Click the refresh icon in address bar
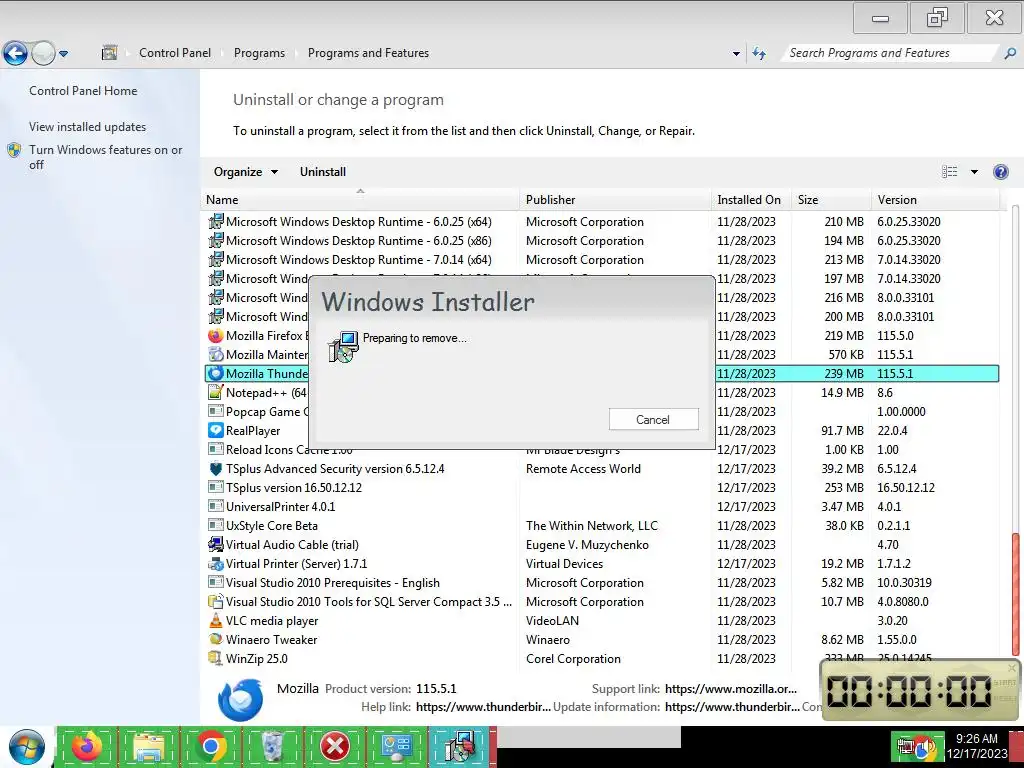This screenshot has width=1024, height=768. pos(759,54)
